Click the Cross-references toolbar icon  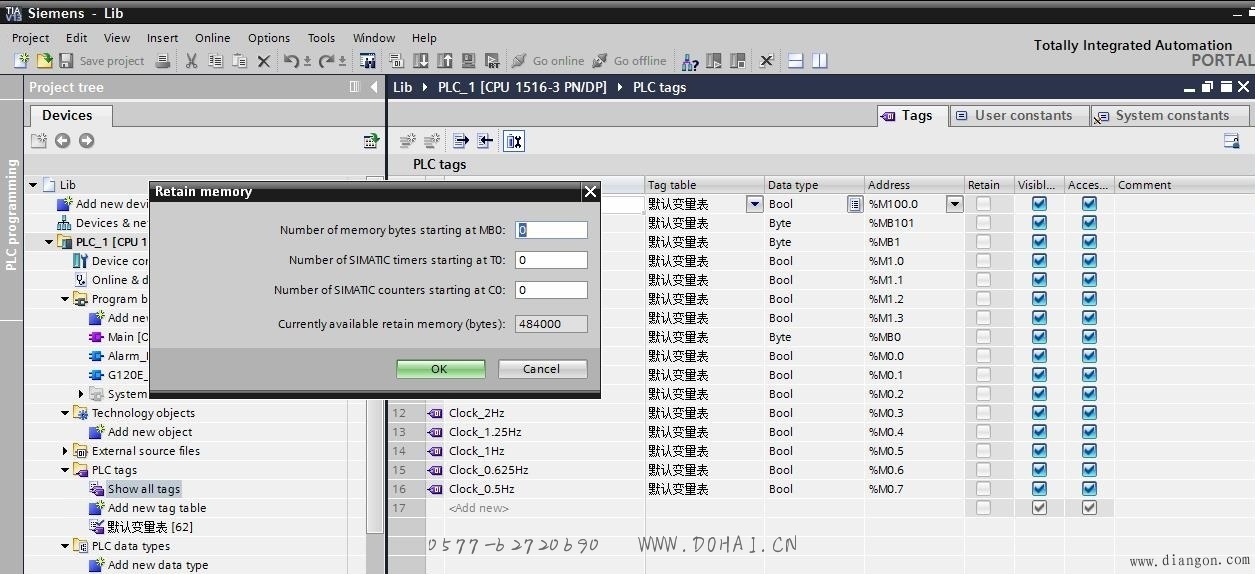(x=767, y=61)
